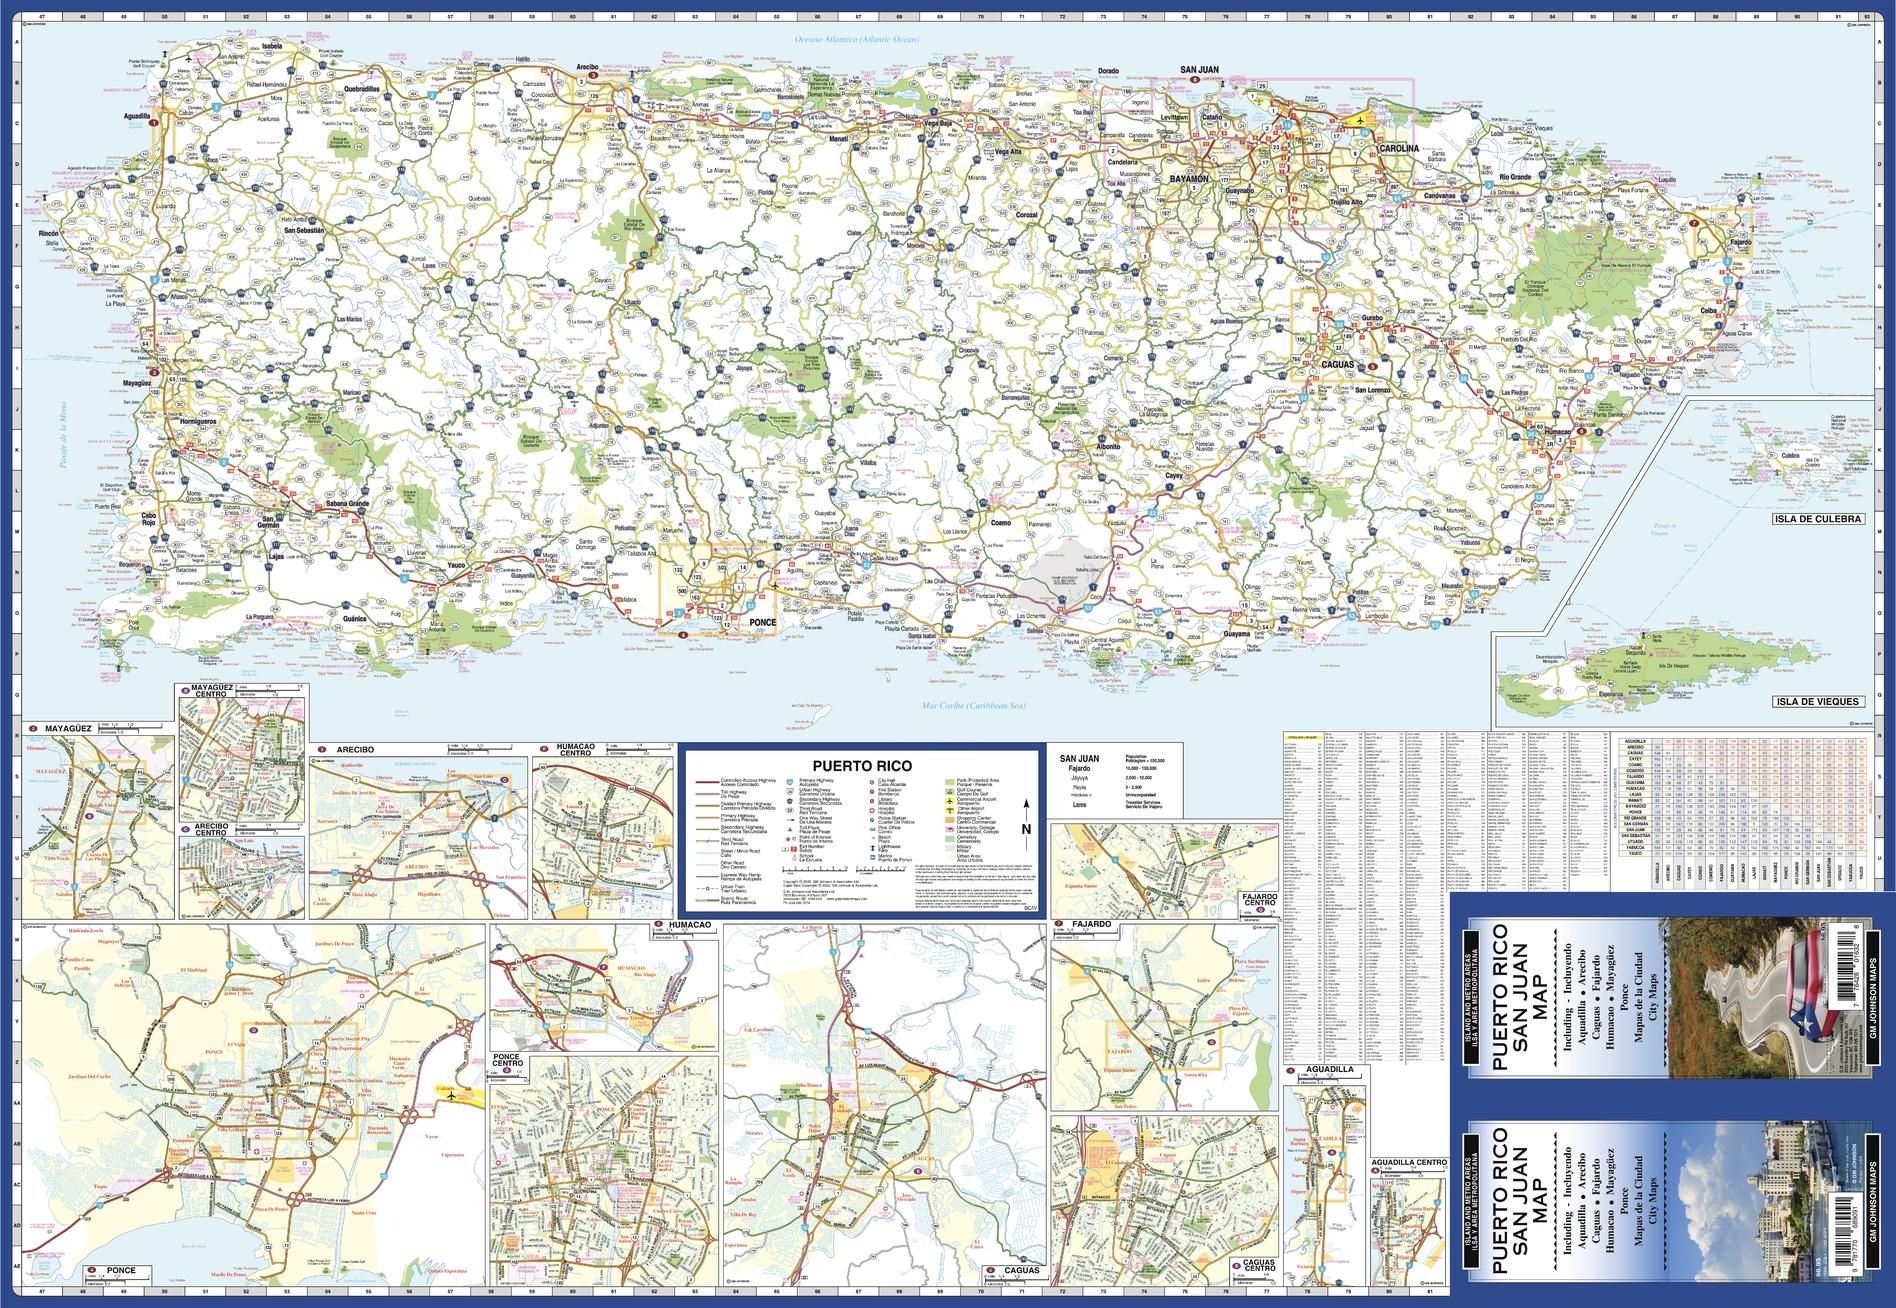
Task: Click the Hospital symbol in the map legend
Action: (872, 809)
